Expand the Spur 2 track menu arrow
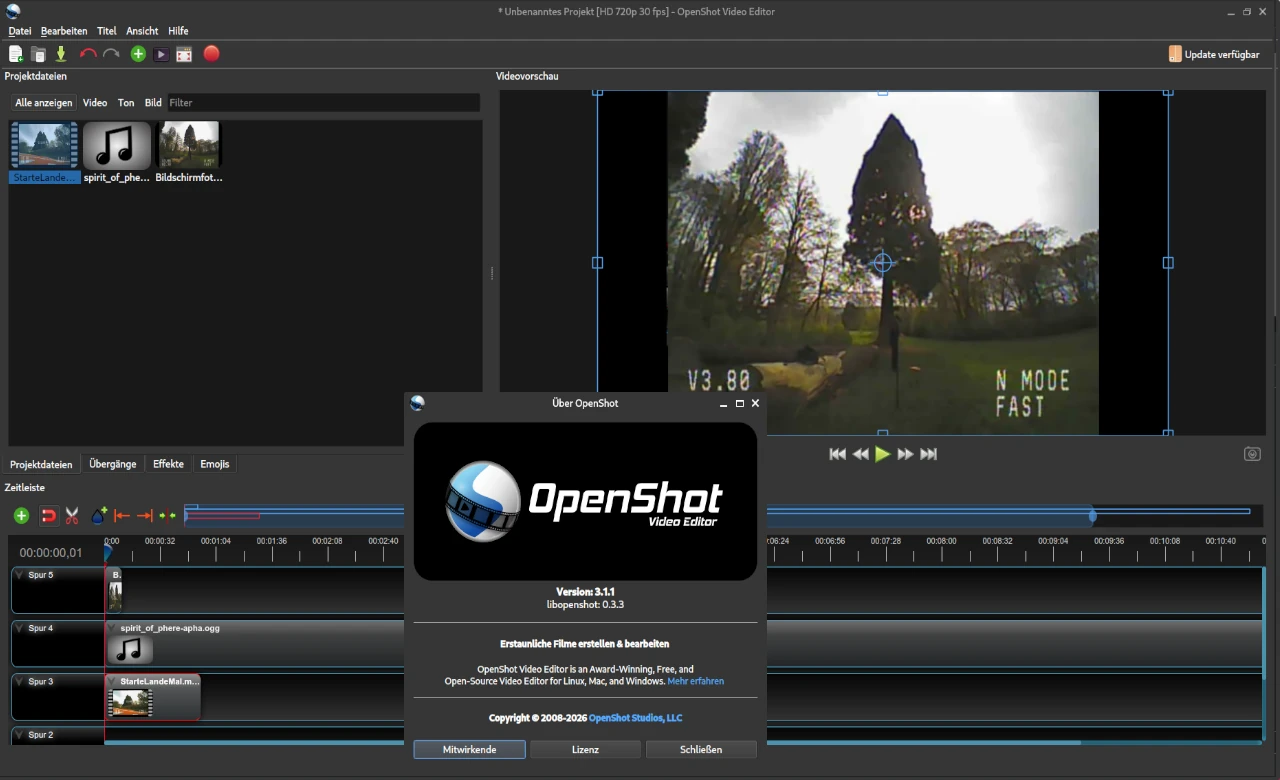Image resolution: width=1280 pixels, height=780 pixels. (x=19, y=734)
